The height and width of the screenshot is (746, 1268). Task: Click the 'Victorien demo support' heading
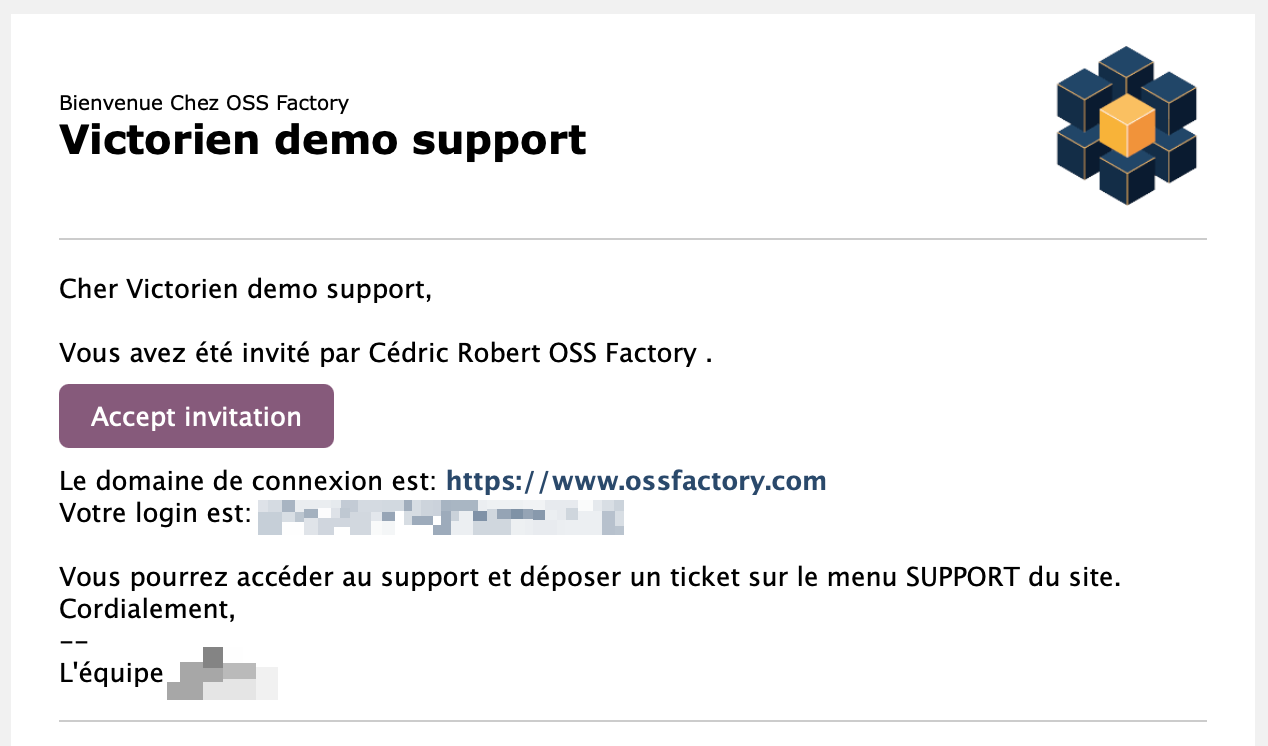(x=323, y=139)
